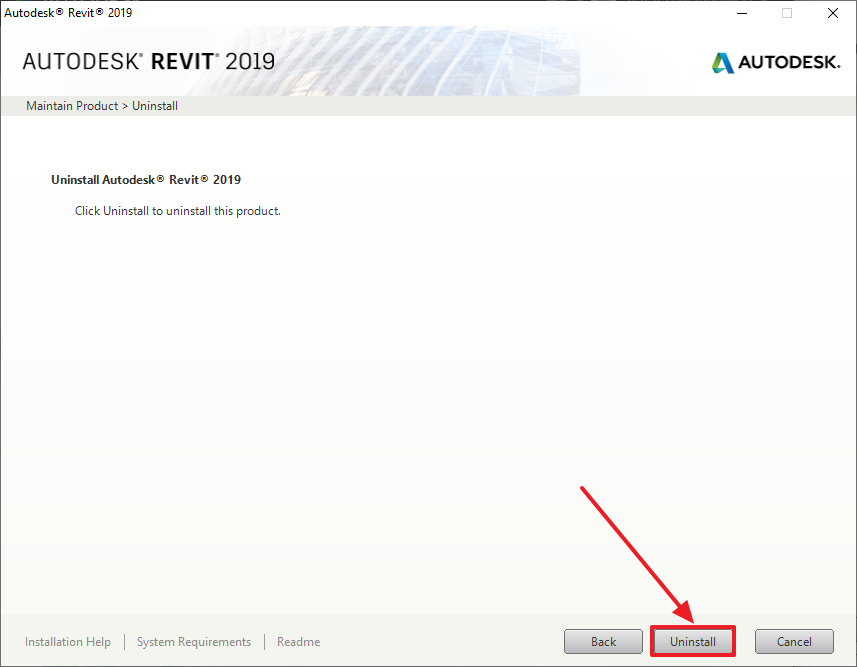Image resolution: width=857 pixels, height=667 pixels.
Task: Cancel the uninstall process
Action: pyautogui.click(x=794, y=641)
